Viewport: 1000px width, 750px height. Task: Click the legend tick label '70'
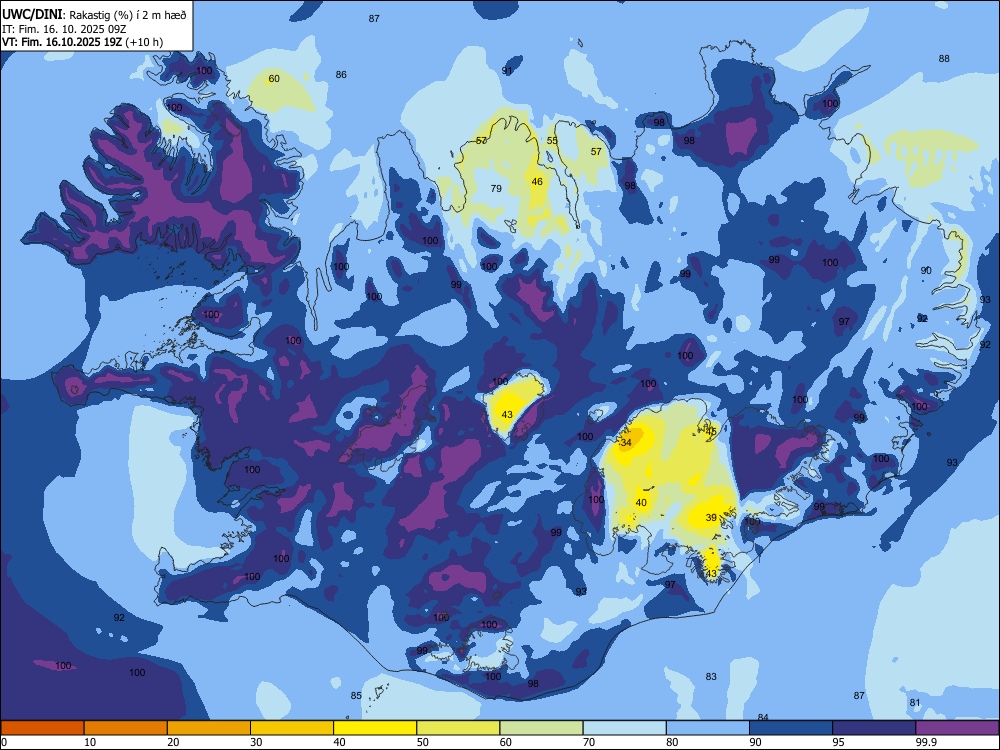click(589, 742)
